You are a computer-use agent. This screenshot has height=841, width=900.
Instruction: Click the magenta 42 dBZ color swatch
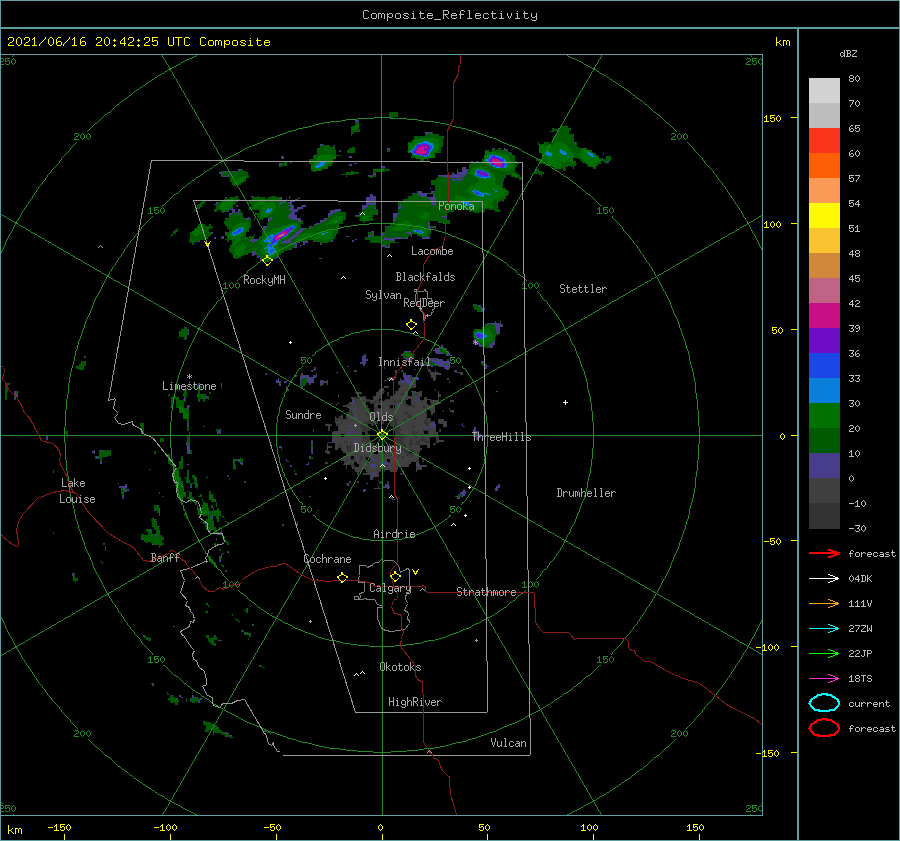coord(824,315)
